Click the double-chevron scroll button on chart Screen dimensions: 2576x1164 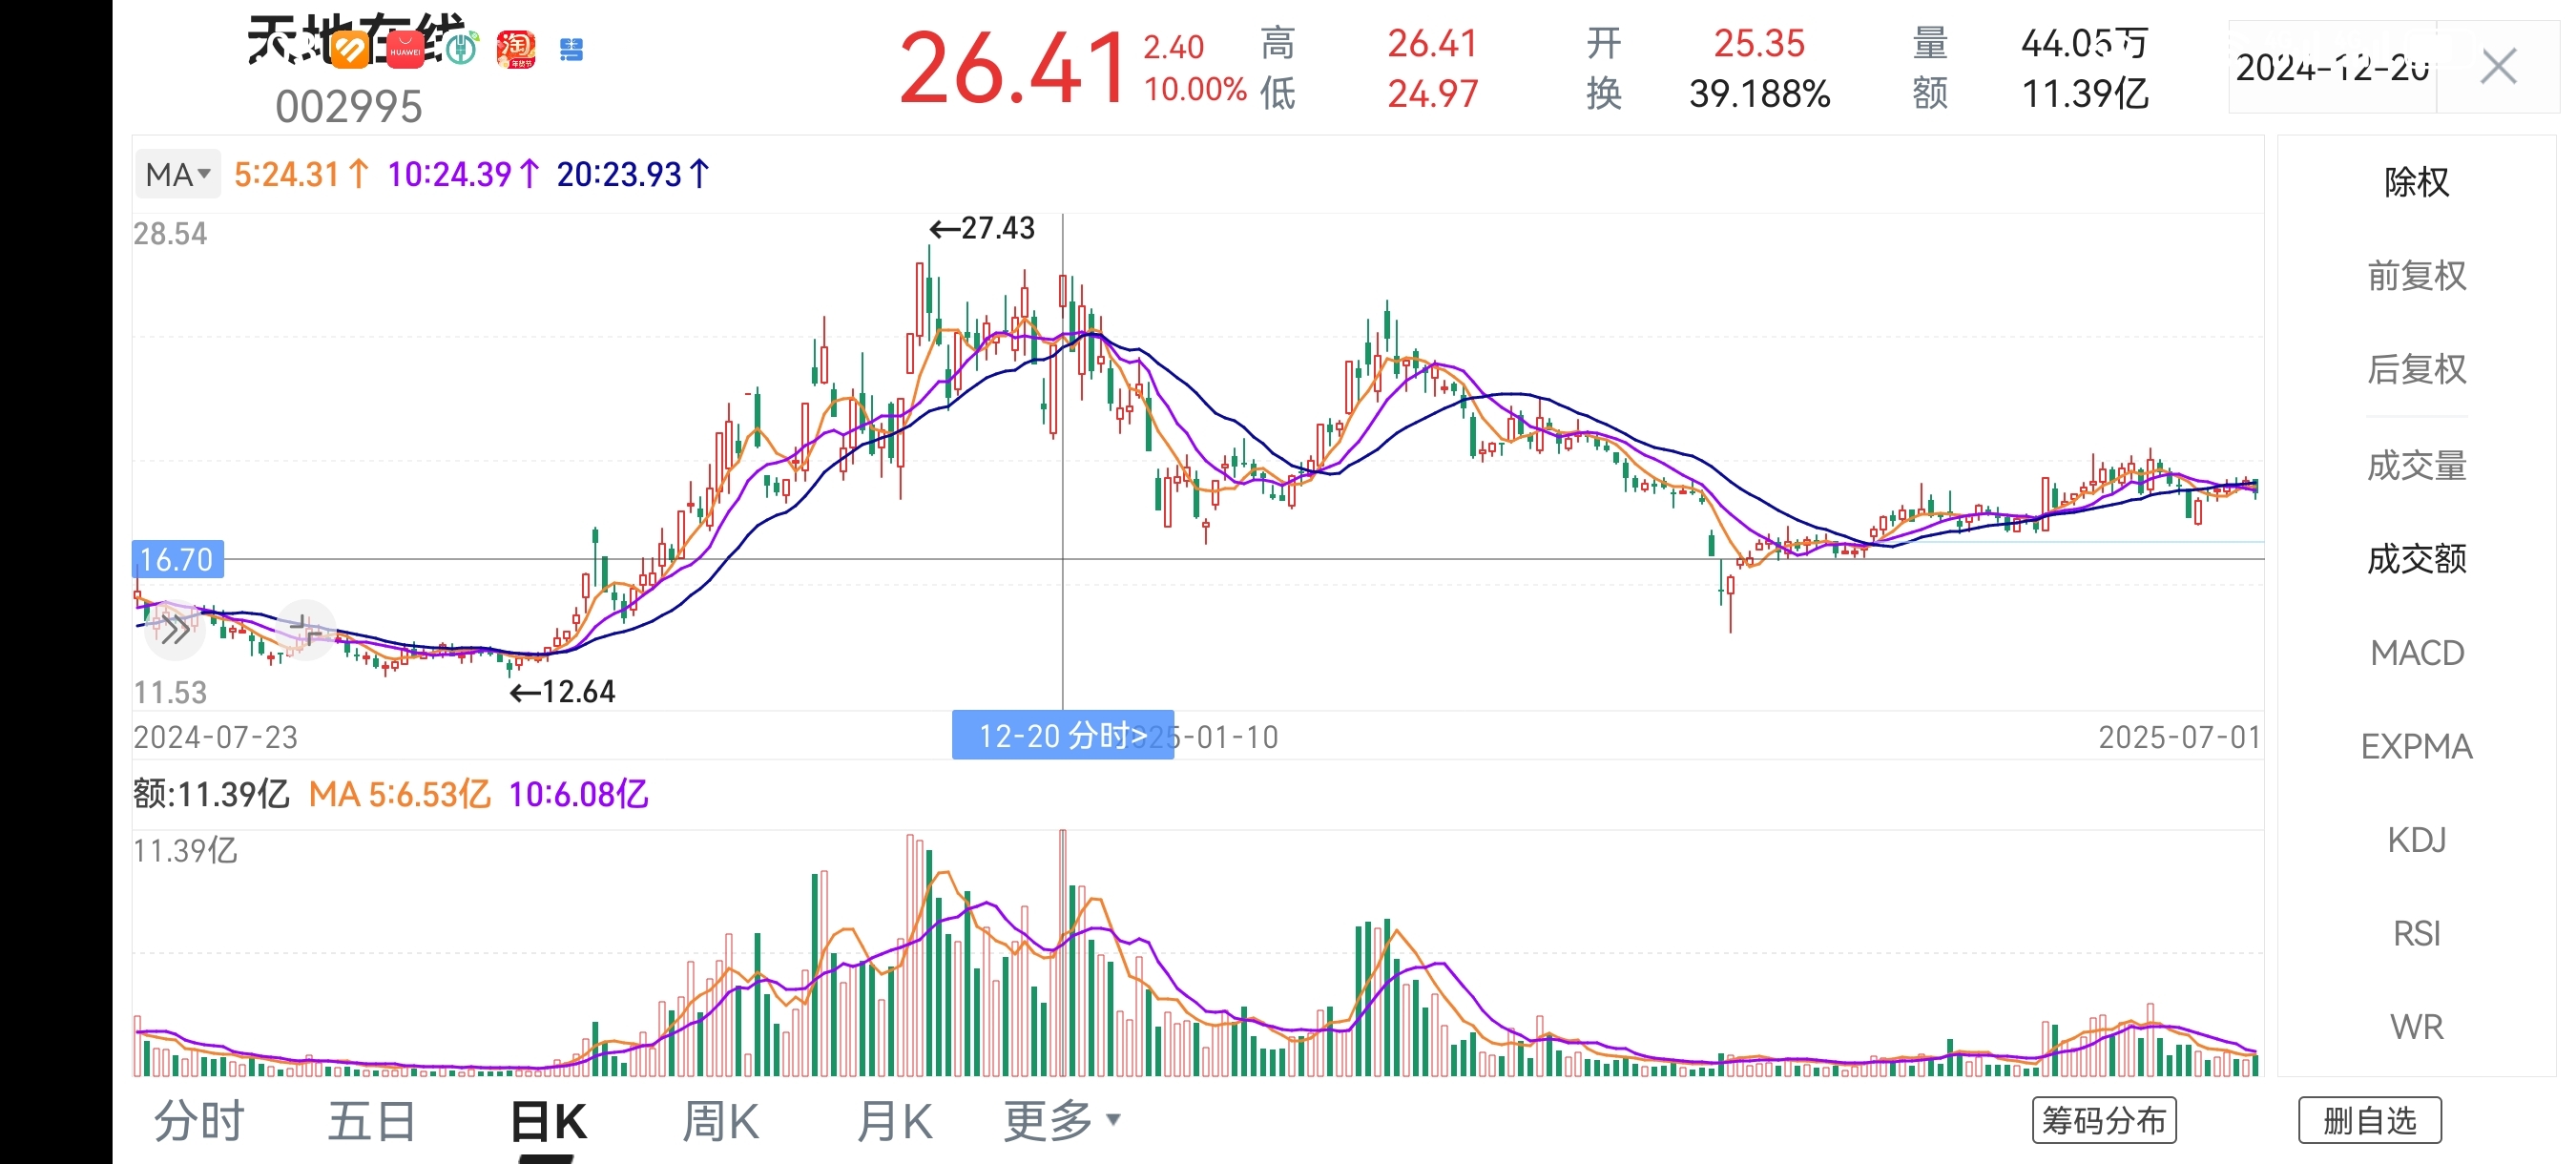click(x=175, y=630)
